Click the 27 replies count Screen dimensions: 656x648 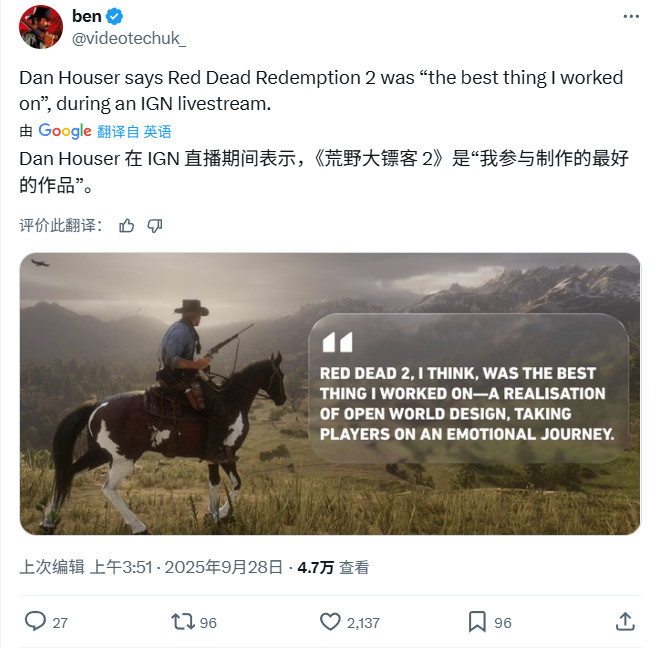(x=60, y=623)
